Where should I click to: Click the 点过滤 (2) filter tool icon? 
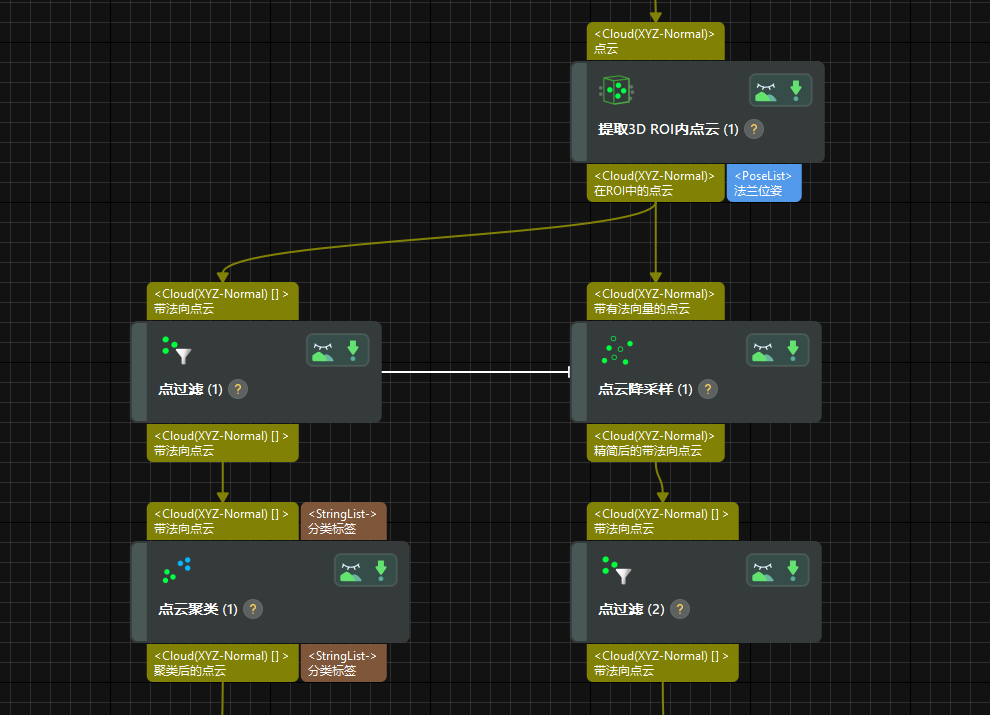click(617, 571)
